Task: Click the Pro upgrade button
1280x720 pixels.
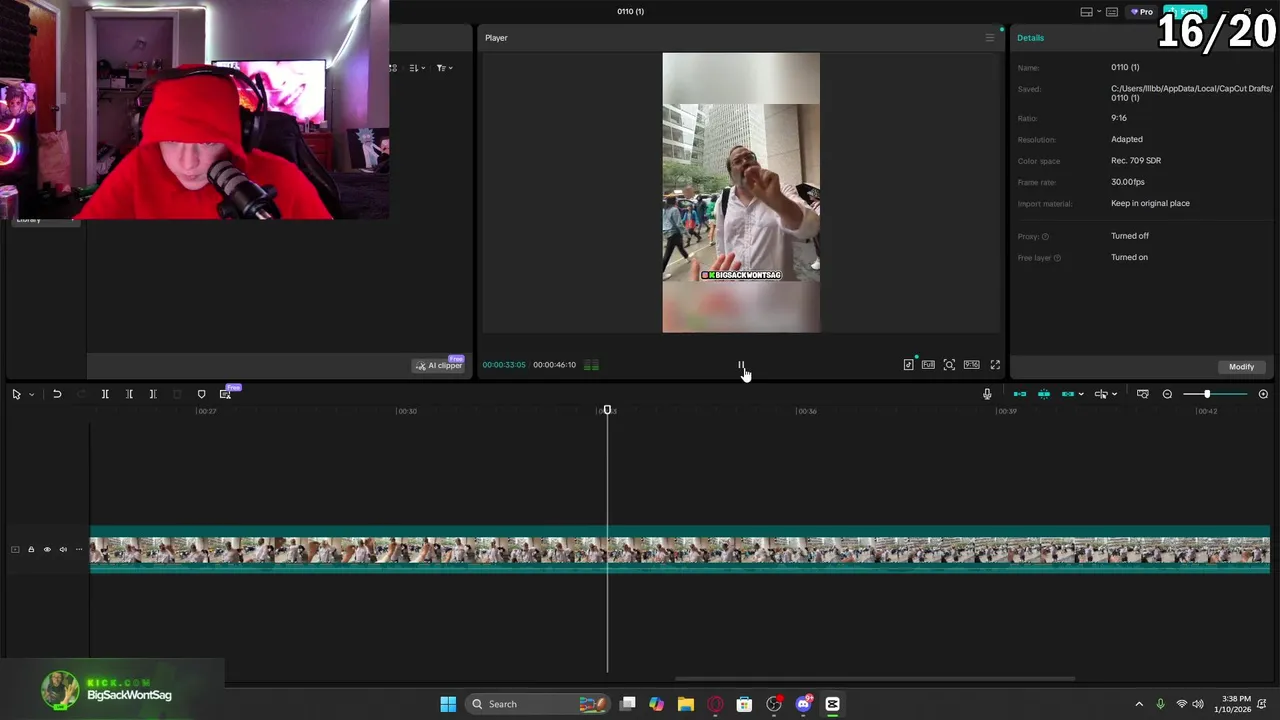Action: [x=1141, y=12]
